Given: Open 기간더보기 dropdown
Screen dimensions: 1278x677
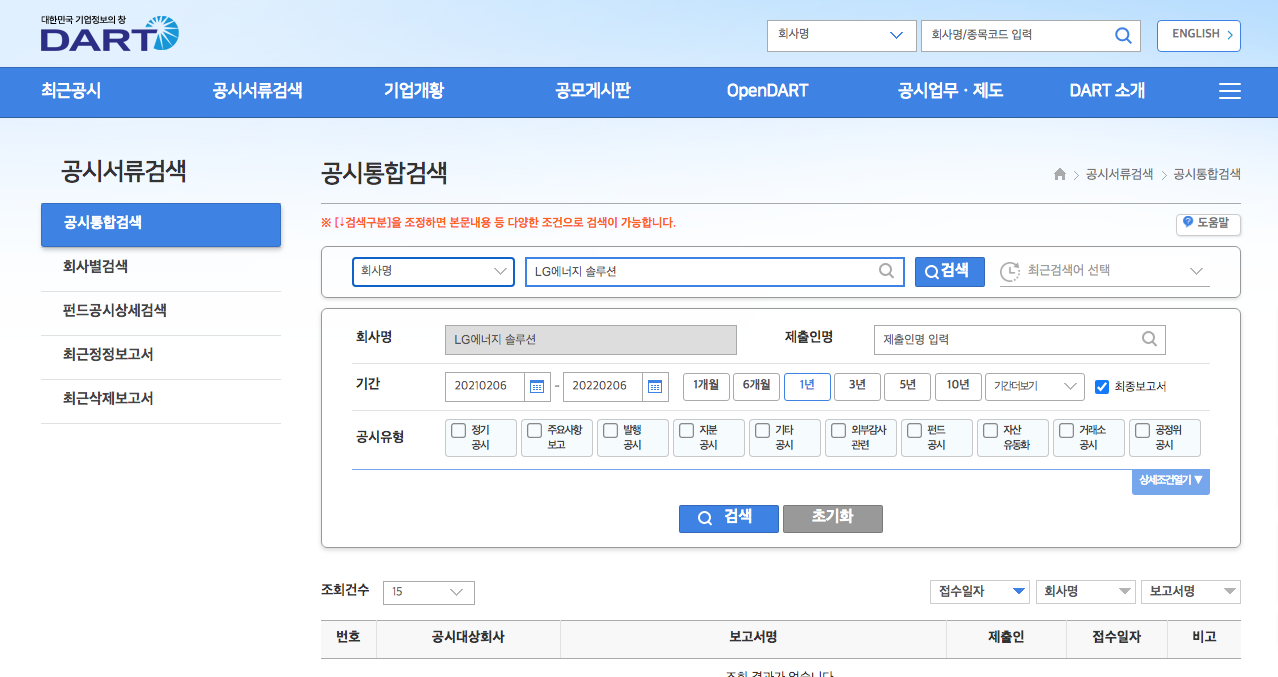Looking at the screenshot, I should coord(1035,386).
